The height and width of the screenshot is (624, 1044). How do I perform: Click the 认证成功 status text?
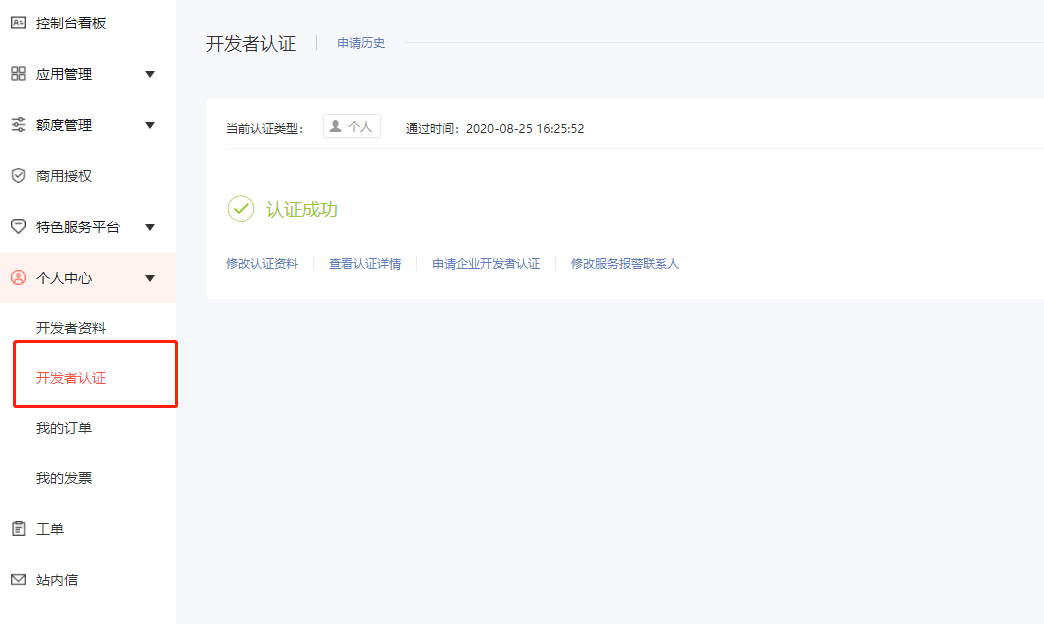click(302, 210)
